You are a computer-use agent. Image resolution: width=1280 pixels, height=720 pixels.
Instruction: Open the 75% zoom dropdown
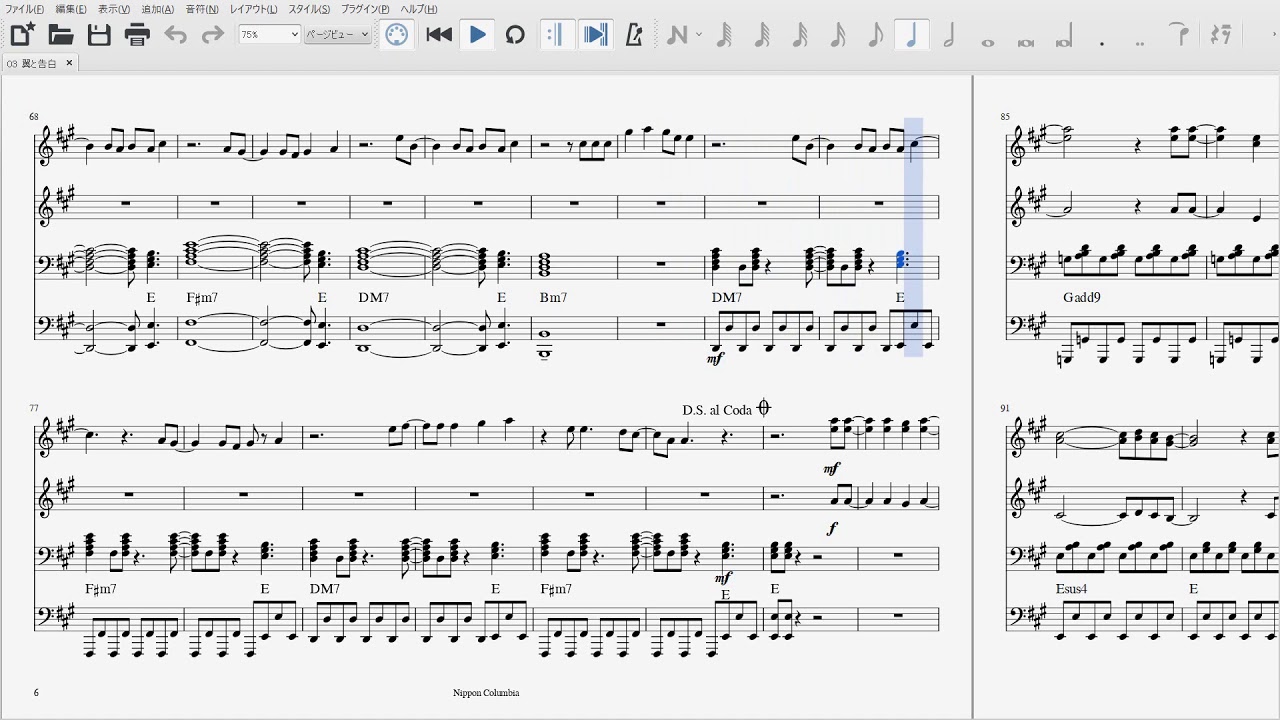pos(269,34)
